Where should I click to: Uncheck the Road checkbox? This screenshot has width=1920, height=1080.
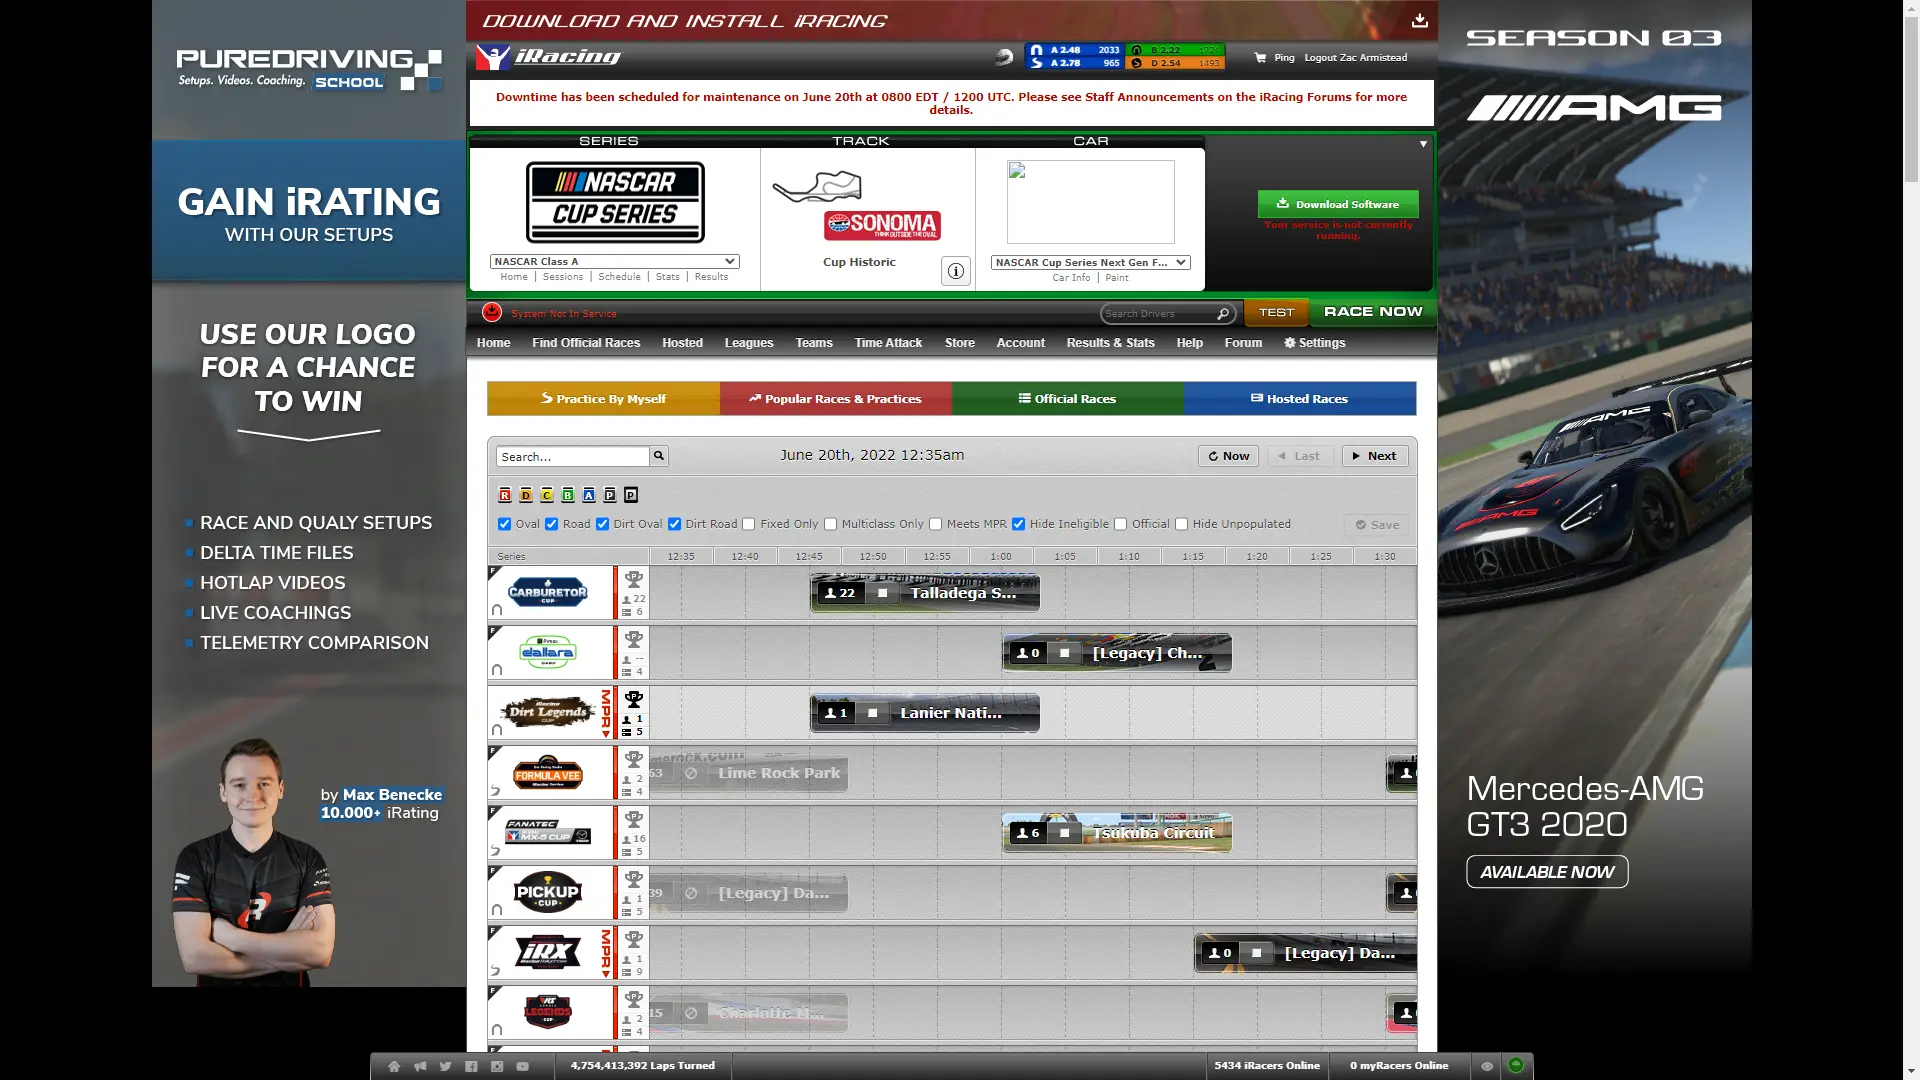(x=551, y=524)
